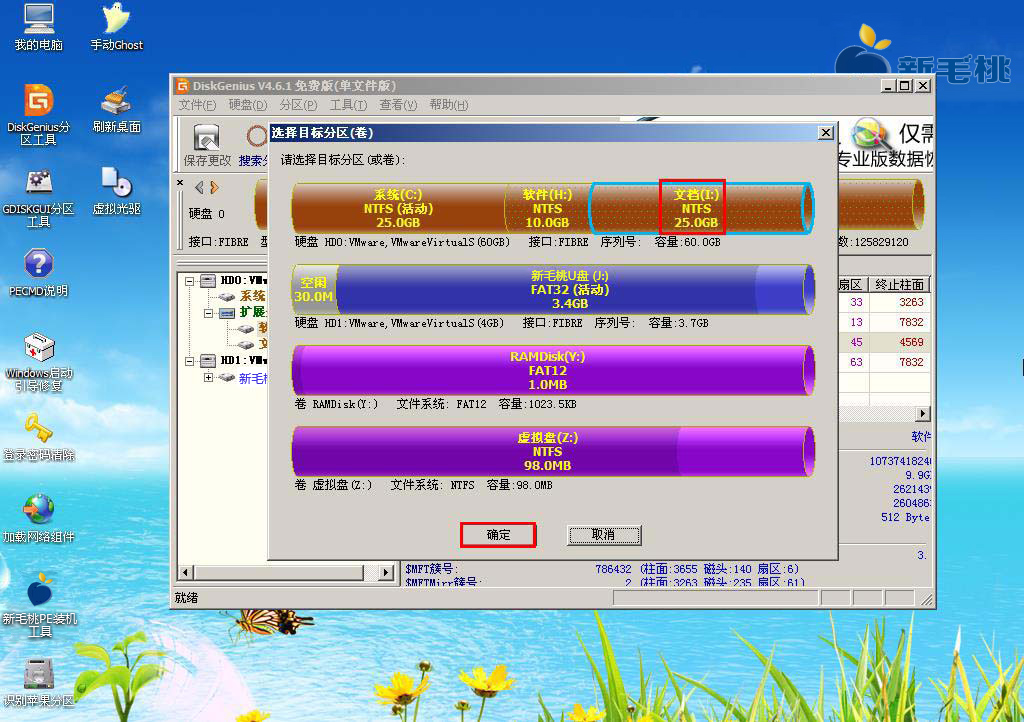Click the 卷 RAMDisk(Y:) info line
1024x722 pixels.
(x=435, y=404)
